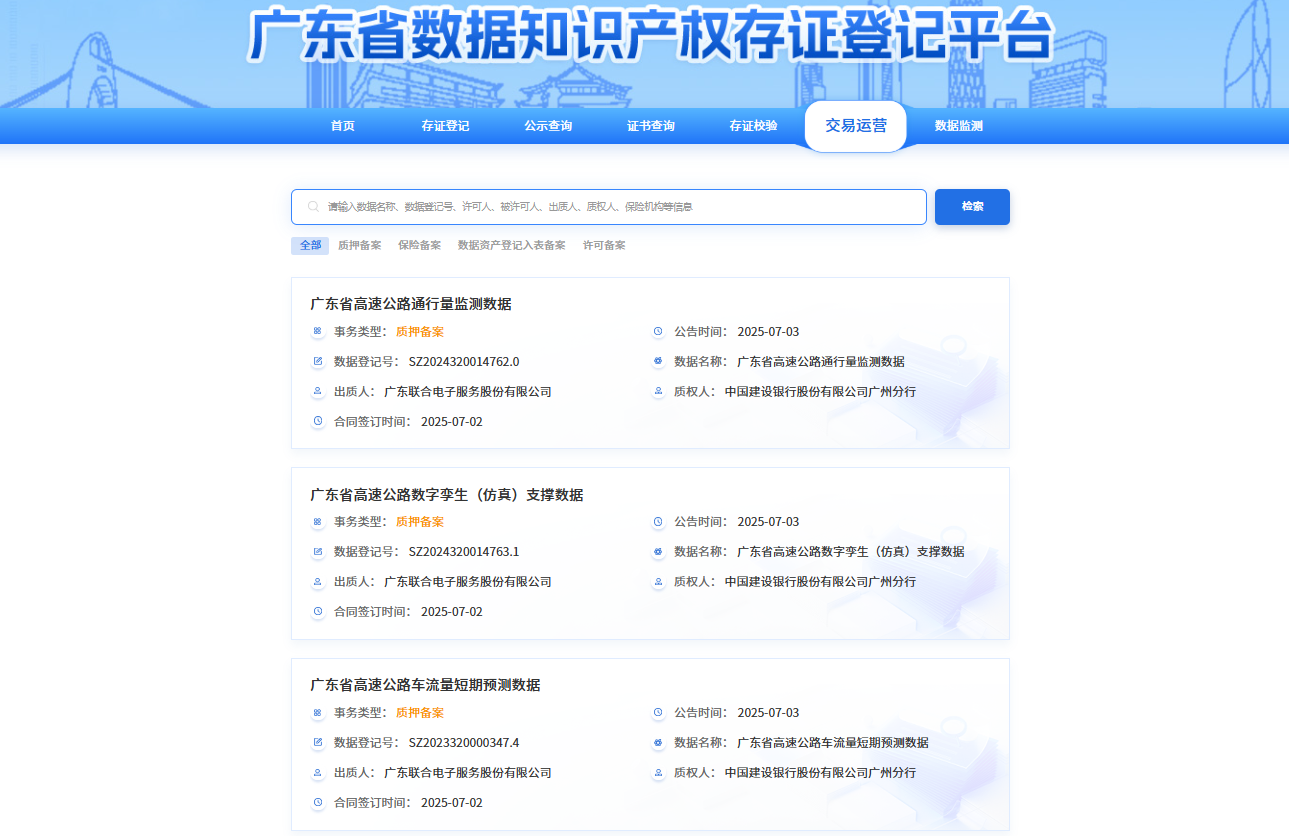Click 质权人 person icon in 通行量监测数据 card
1289x836 pixels.
tap(658, 391)
